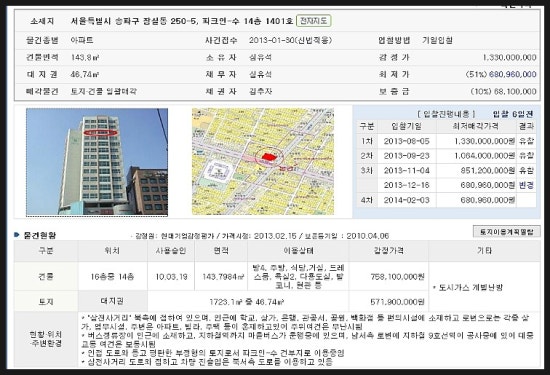Open the apartment building photo thumbnail

pos(97,162)
